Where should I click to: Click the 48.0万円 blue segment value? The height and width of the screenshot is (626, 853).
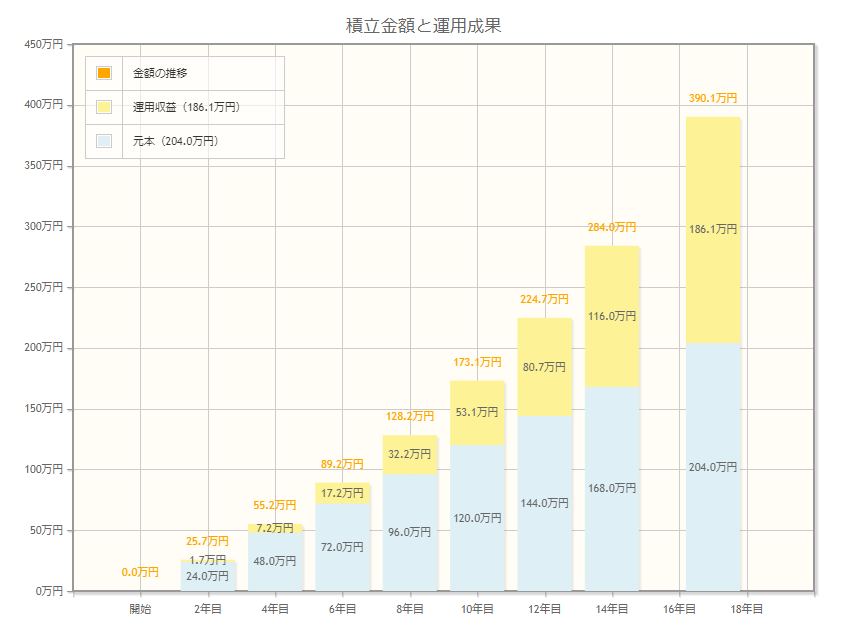(x=275, y=561)
